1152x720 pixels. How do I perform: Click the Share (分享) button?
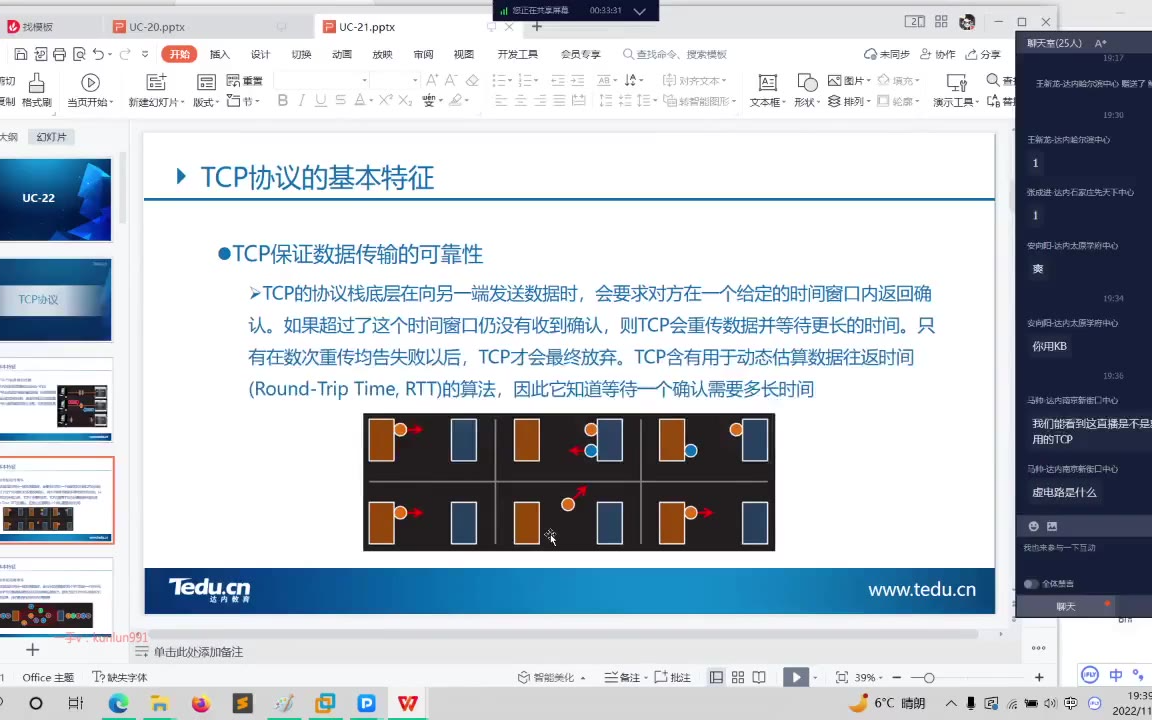click(984, 54)
